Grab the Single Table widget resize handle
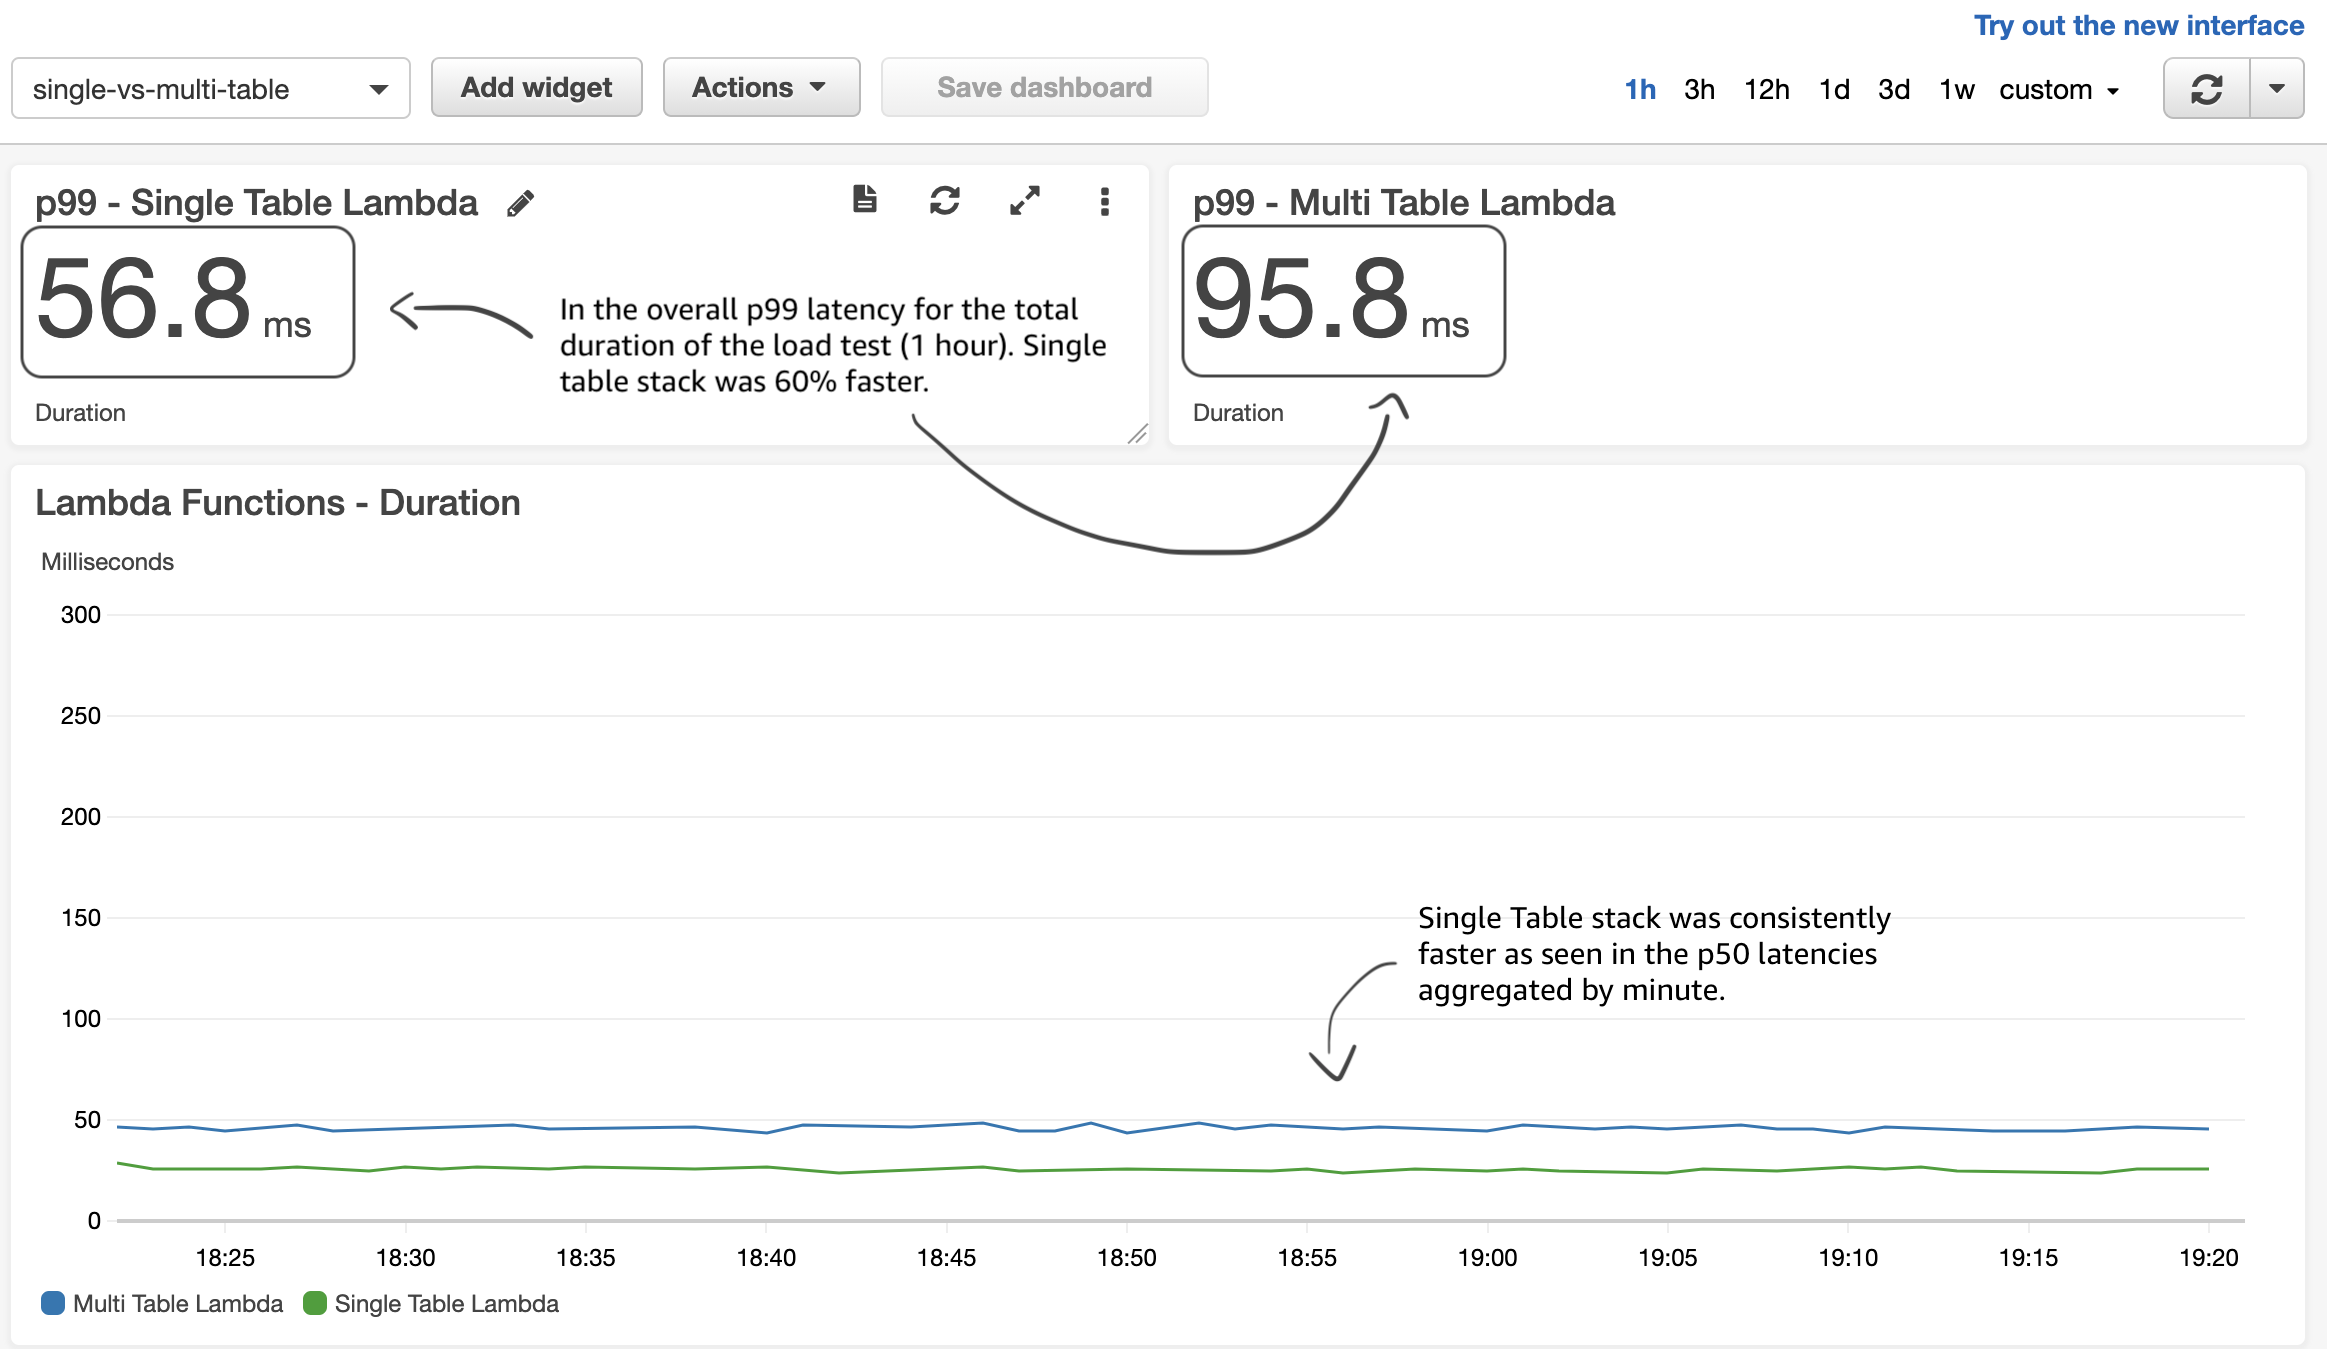This screenshot has width=2327, height=1349. coord(1137,434)
